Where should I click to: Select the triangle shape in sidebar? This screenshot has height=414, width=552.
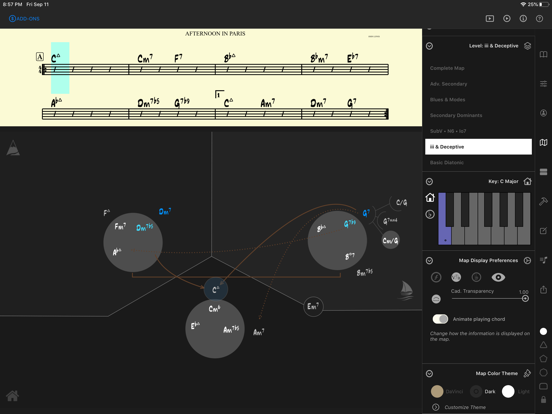[544, 345]
